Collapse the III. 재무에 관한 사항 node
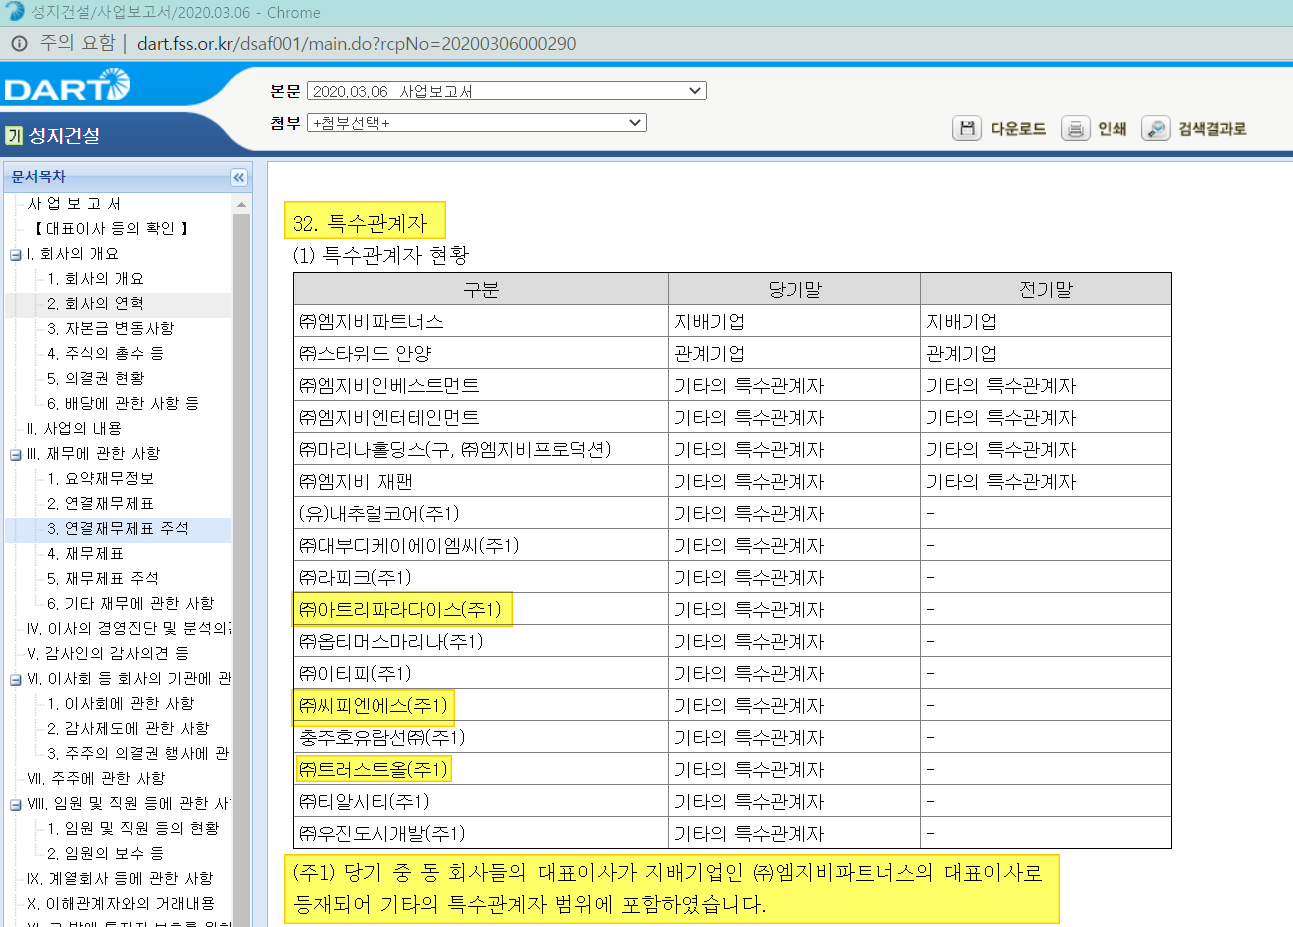1293x927 pixels. tap(15, 454)
